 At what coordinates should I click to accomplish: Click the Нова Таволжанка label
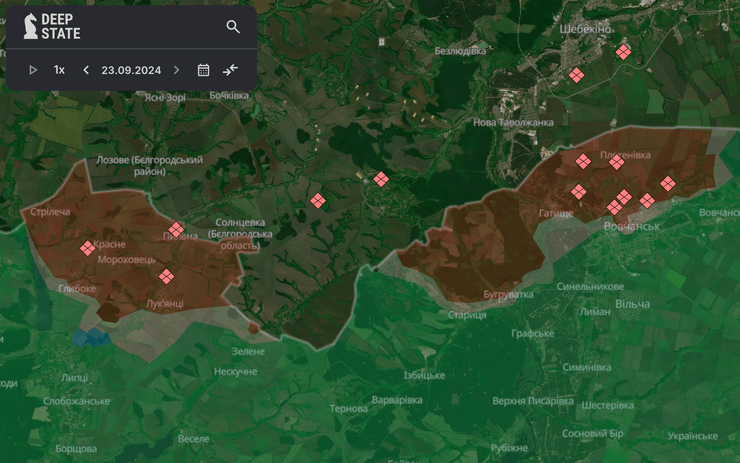(513, 122)
